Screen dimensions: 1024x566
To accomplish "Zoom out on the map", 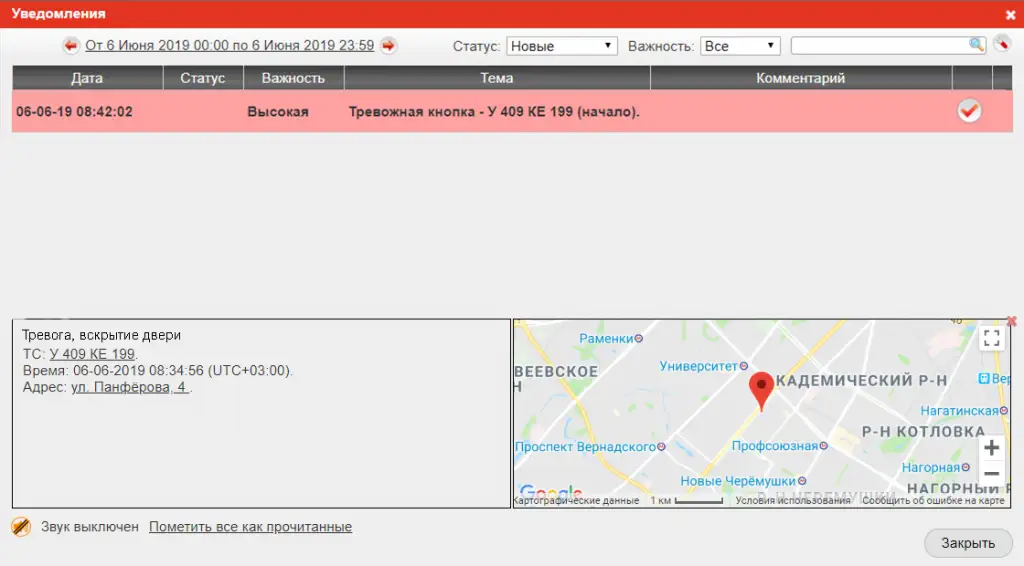I will (991, 474).
